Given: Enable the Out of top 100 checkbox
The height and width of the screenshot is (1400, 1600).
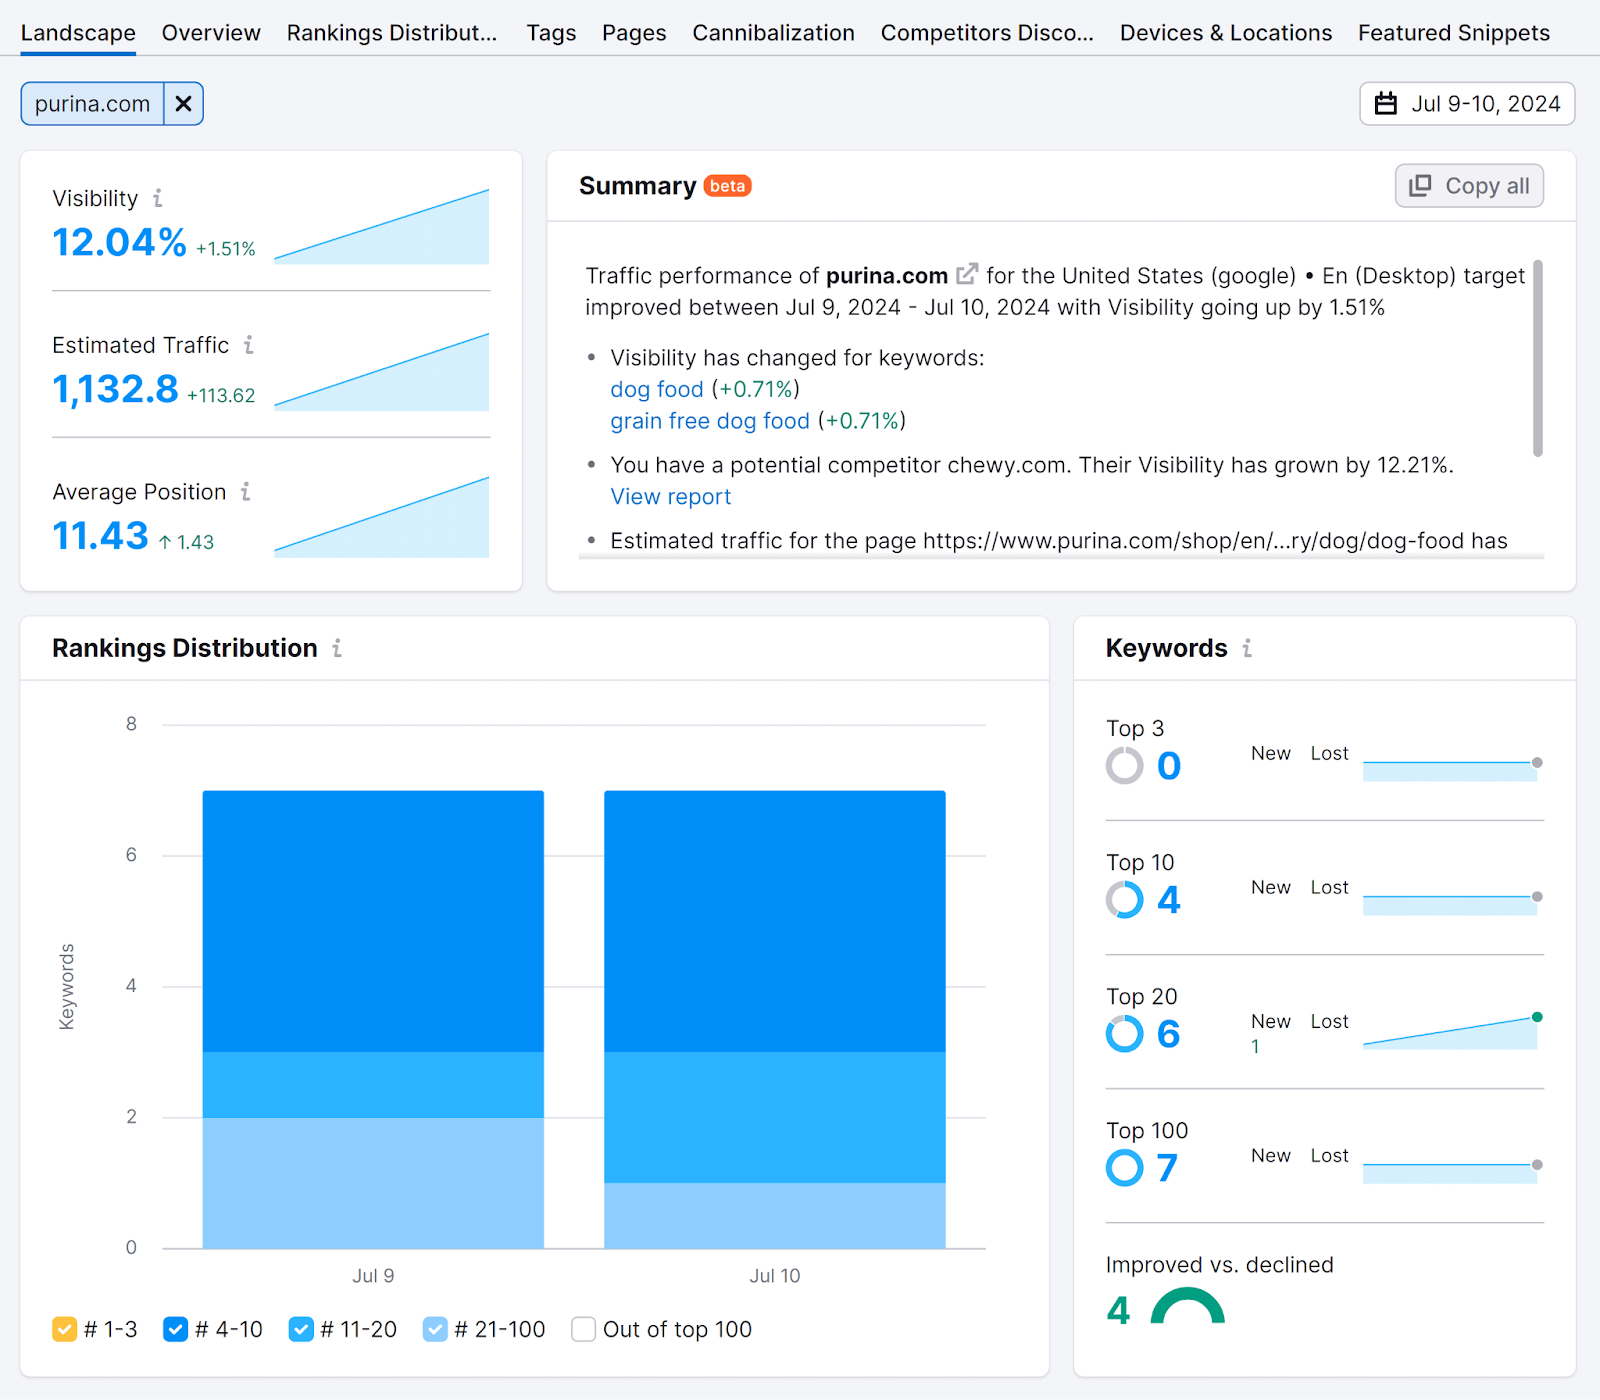Looking at the screenshot, I should pyautogui.click(x=583, y=1329).
